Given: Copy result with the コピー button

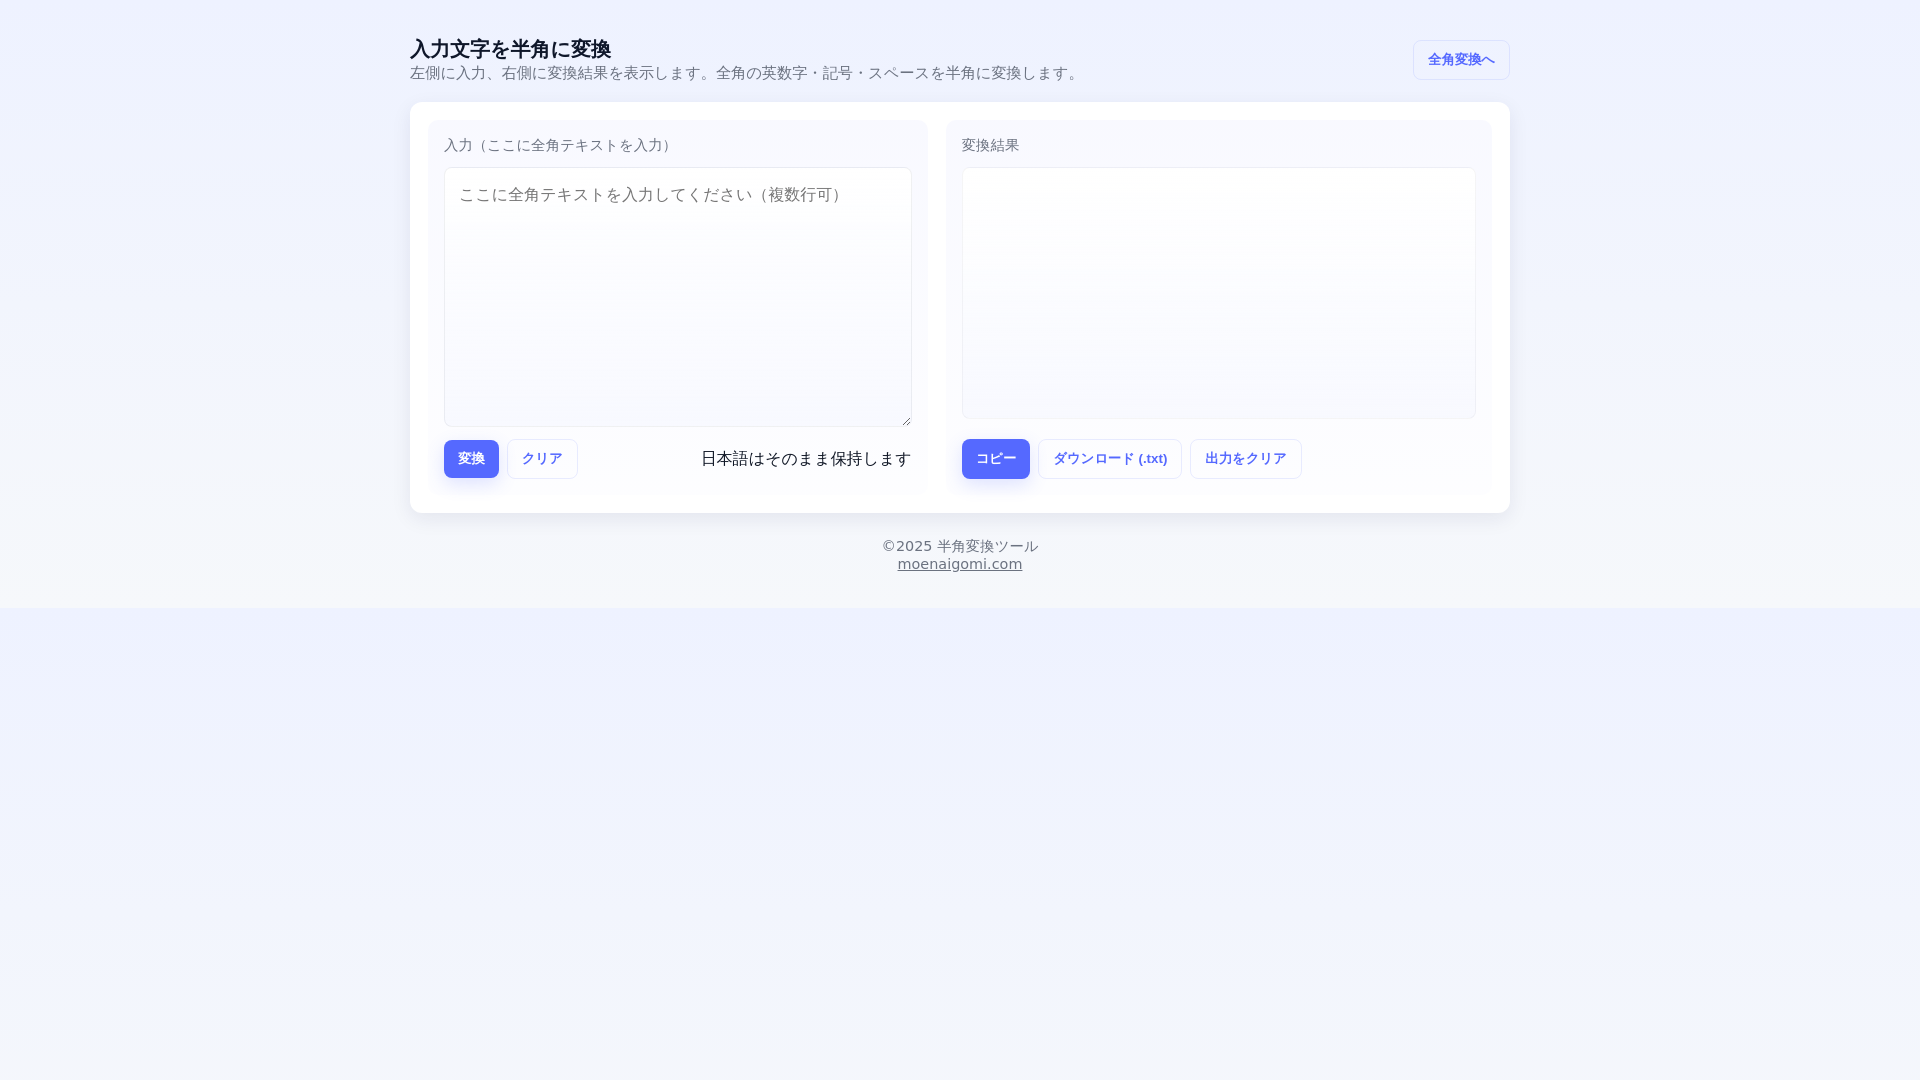Looking at the screenshot, I should 995,459.
